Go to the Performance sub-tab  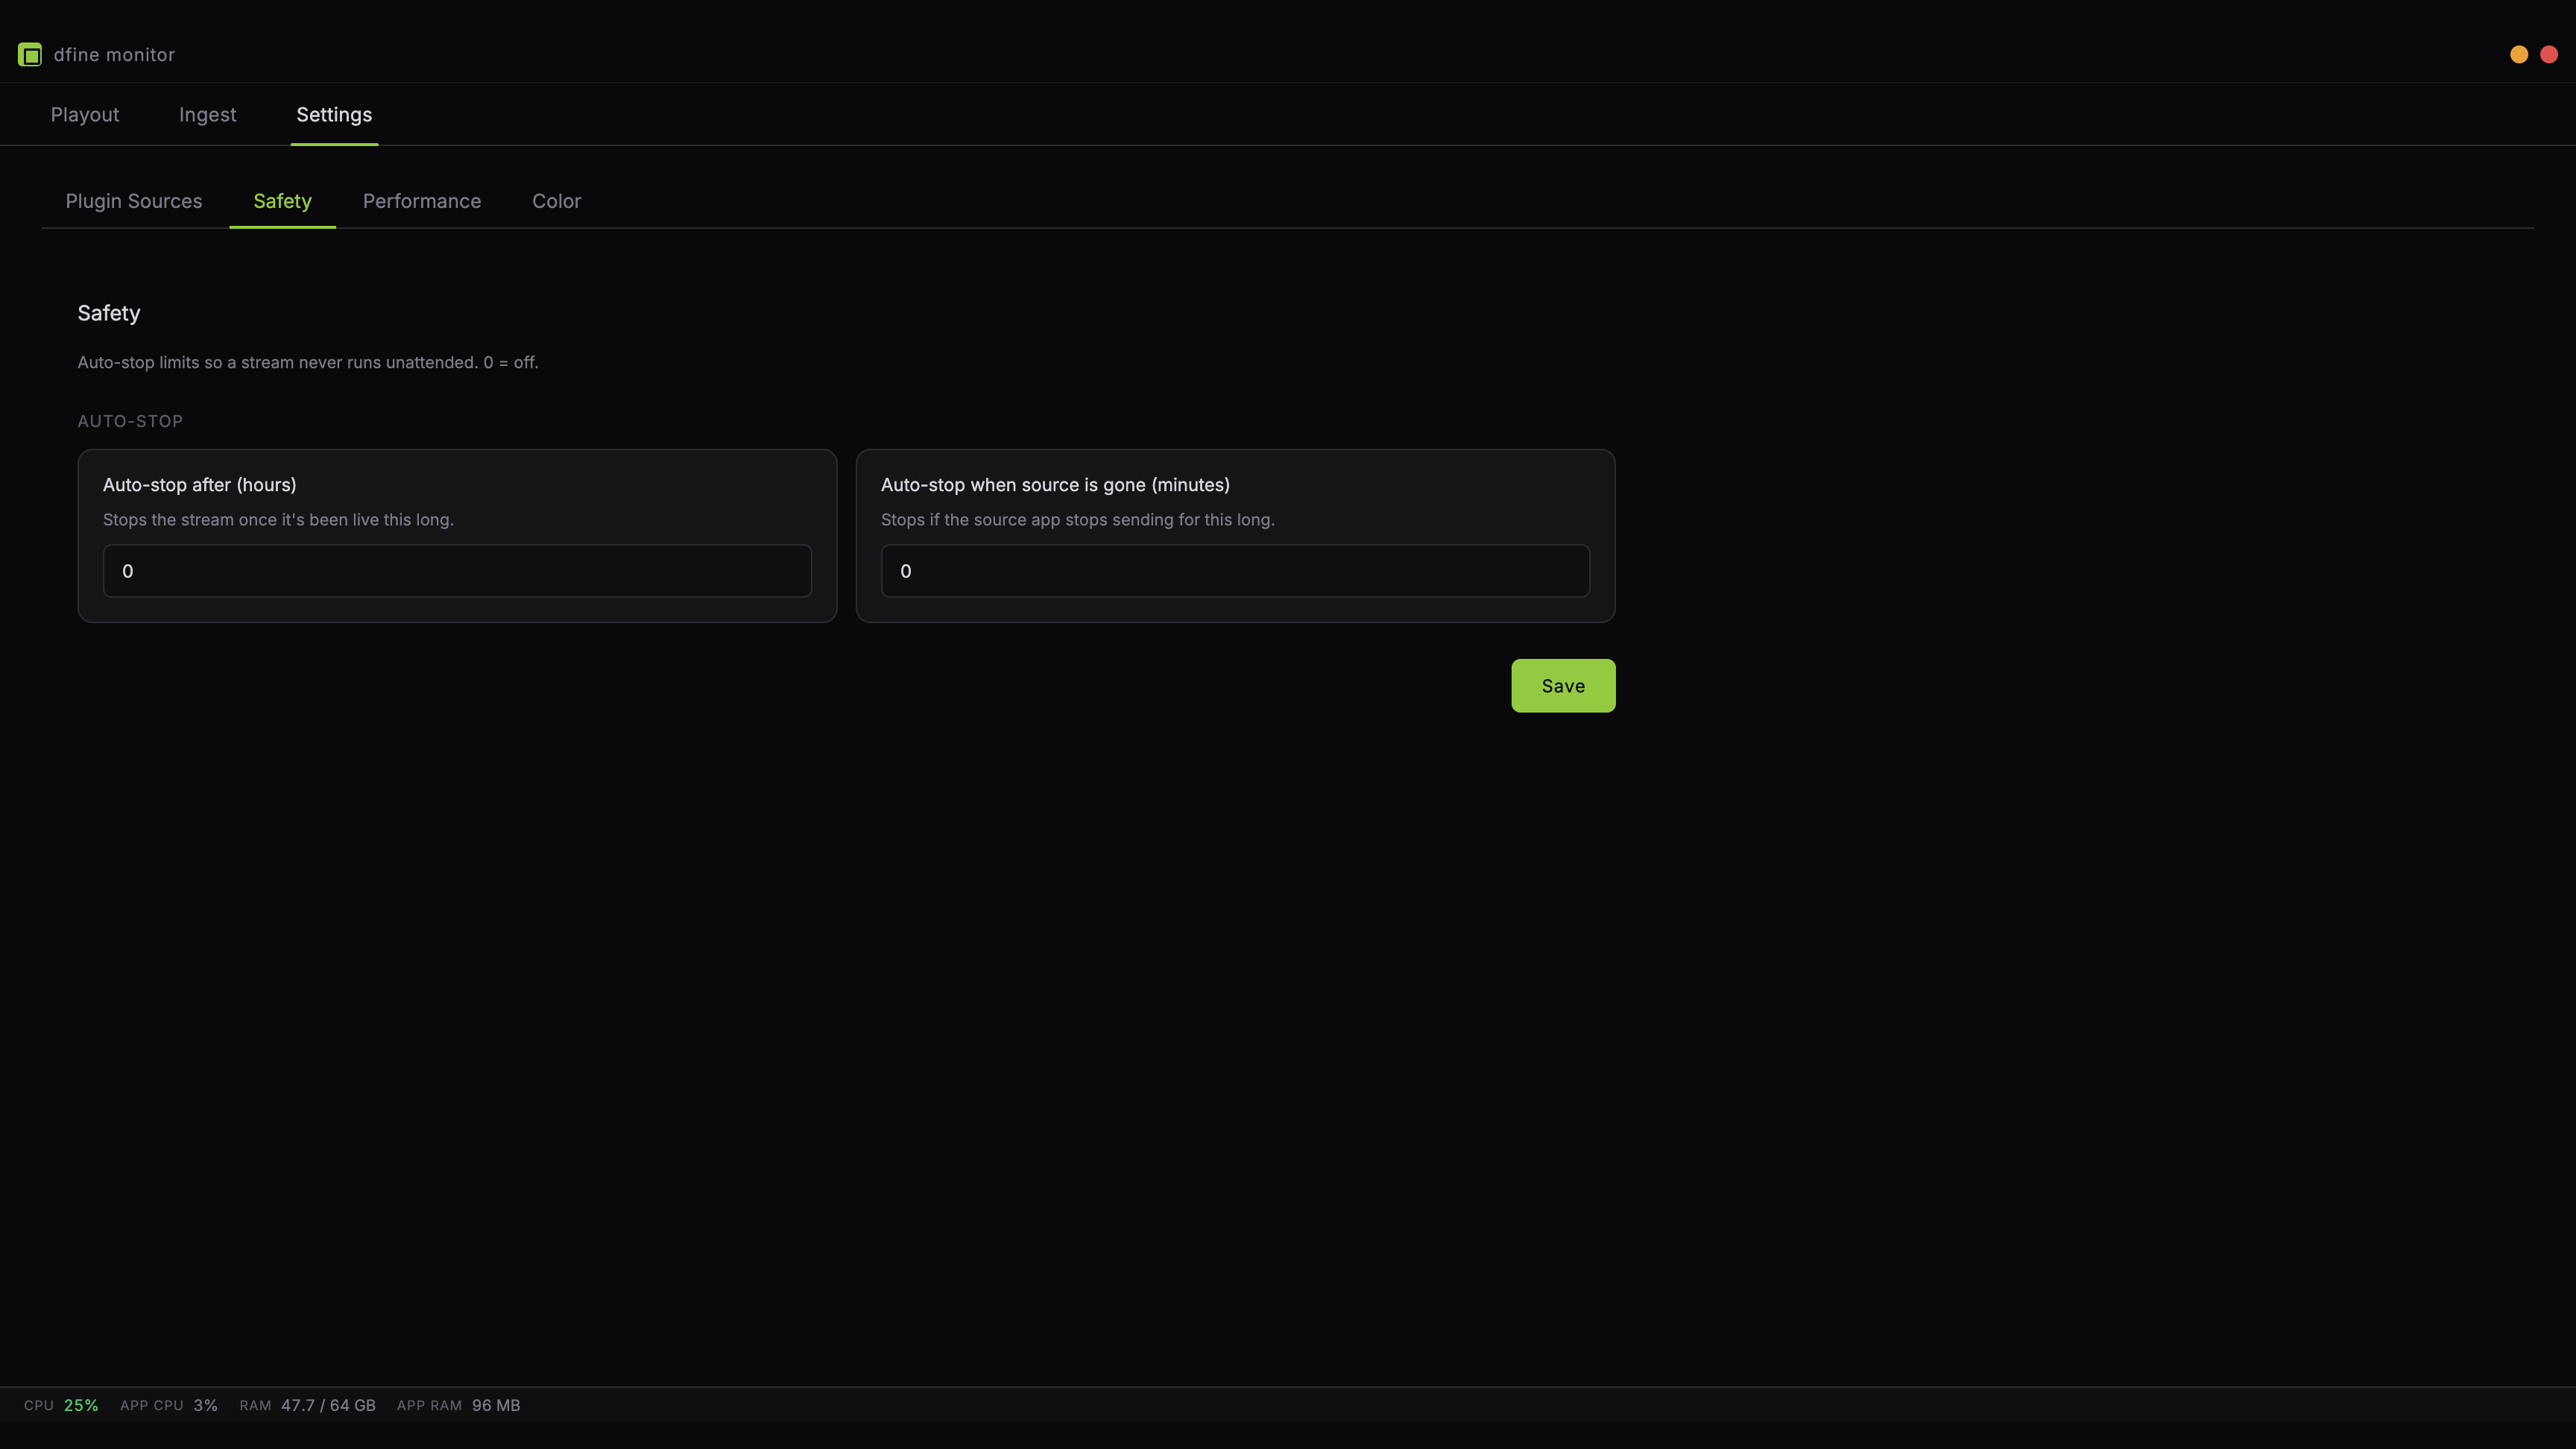[x=422, y=201]
